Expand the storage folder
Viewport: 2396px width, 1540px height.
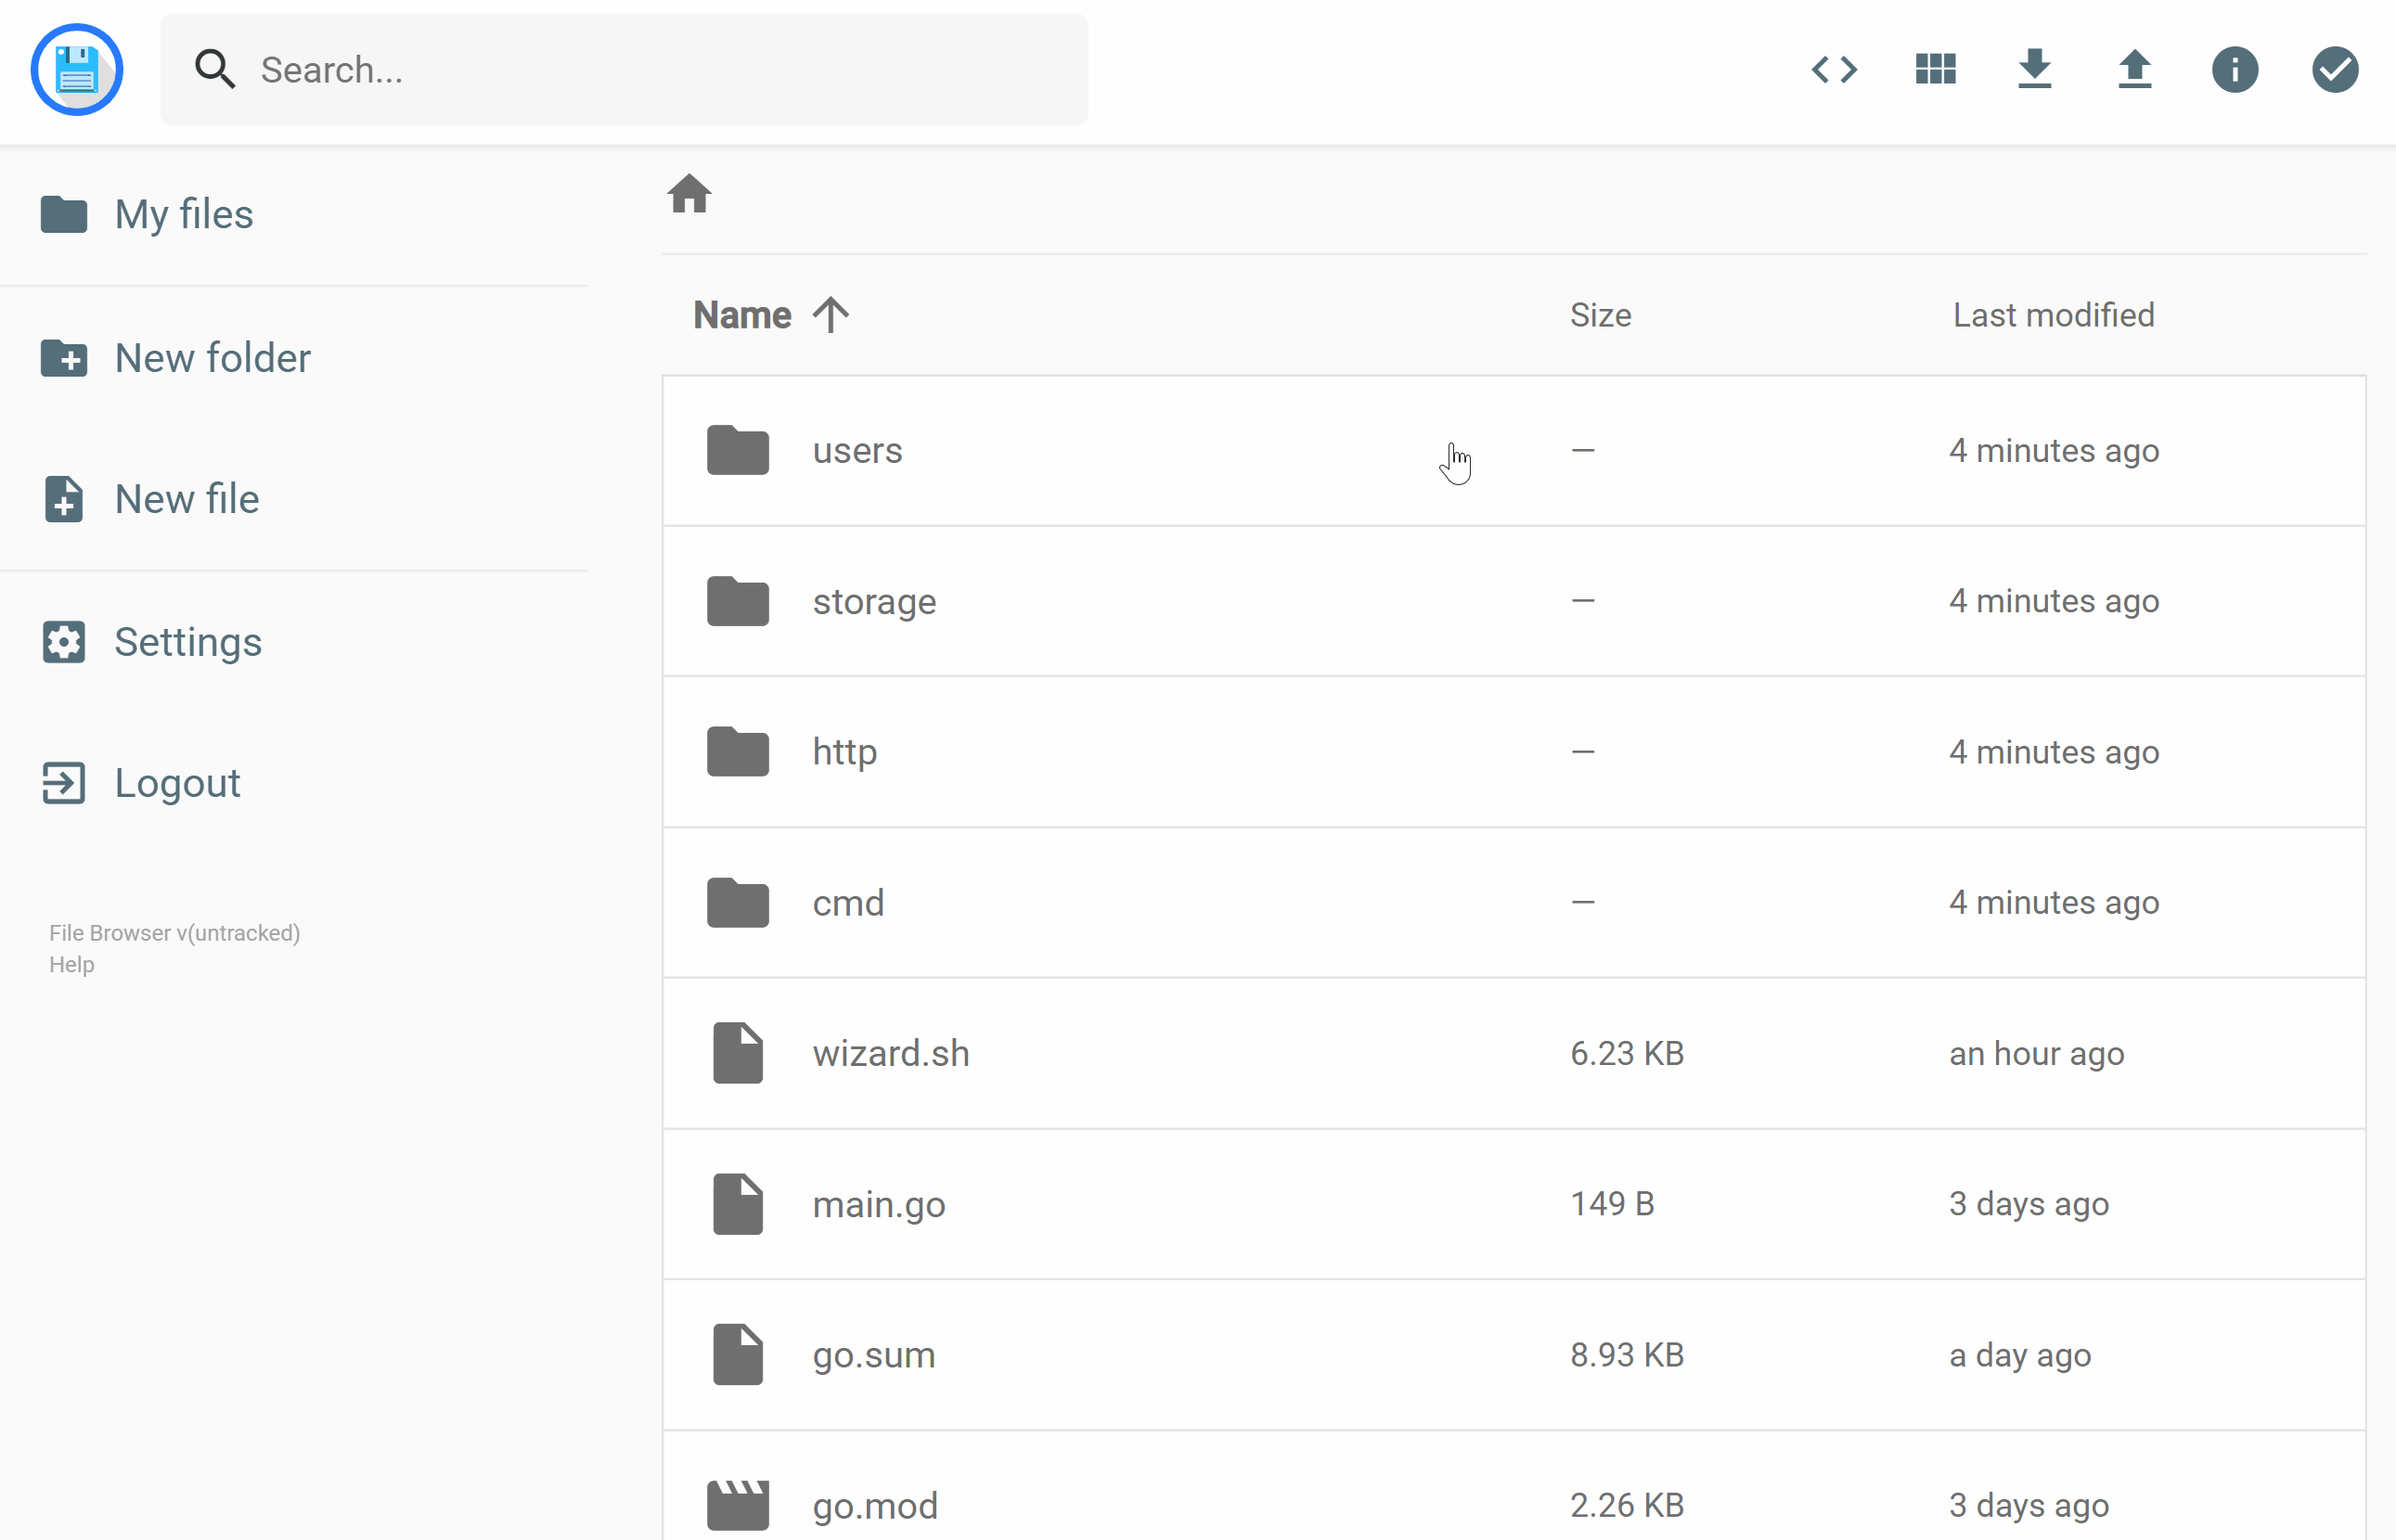click(875, 599)
